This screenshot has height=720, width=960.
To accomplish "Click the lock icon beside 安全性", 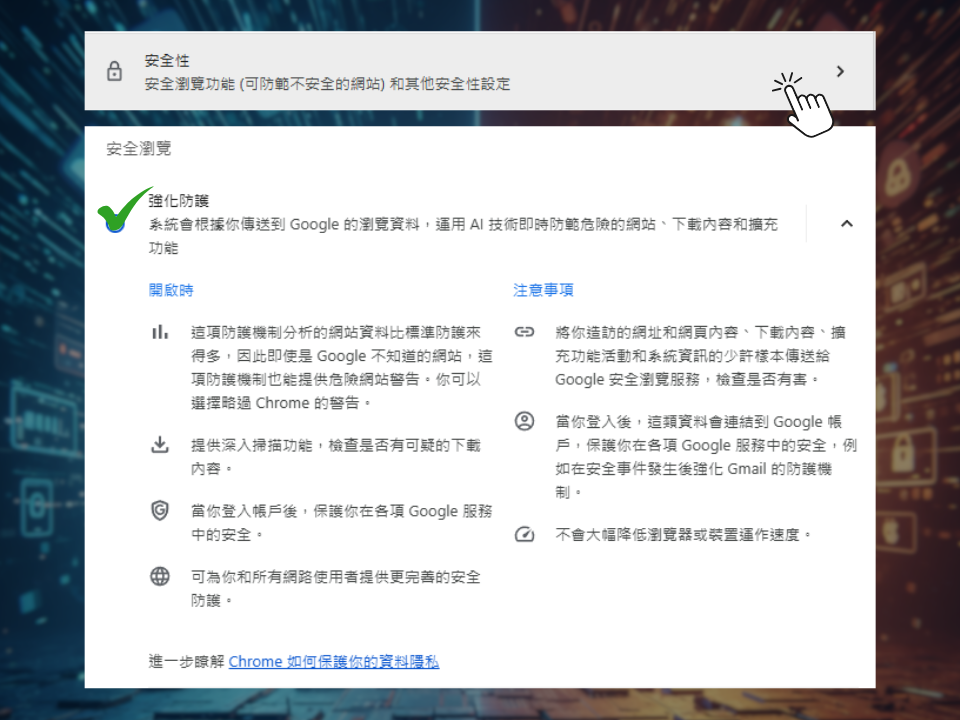I will pos(114,72).
